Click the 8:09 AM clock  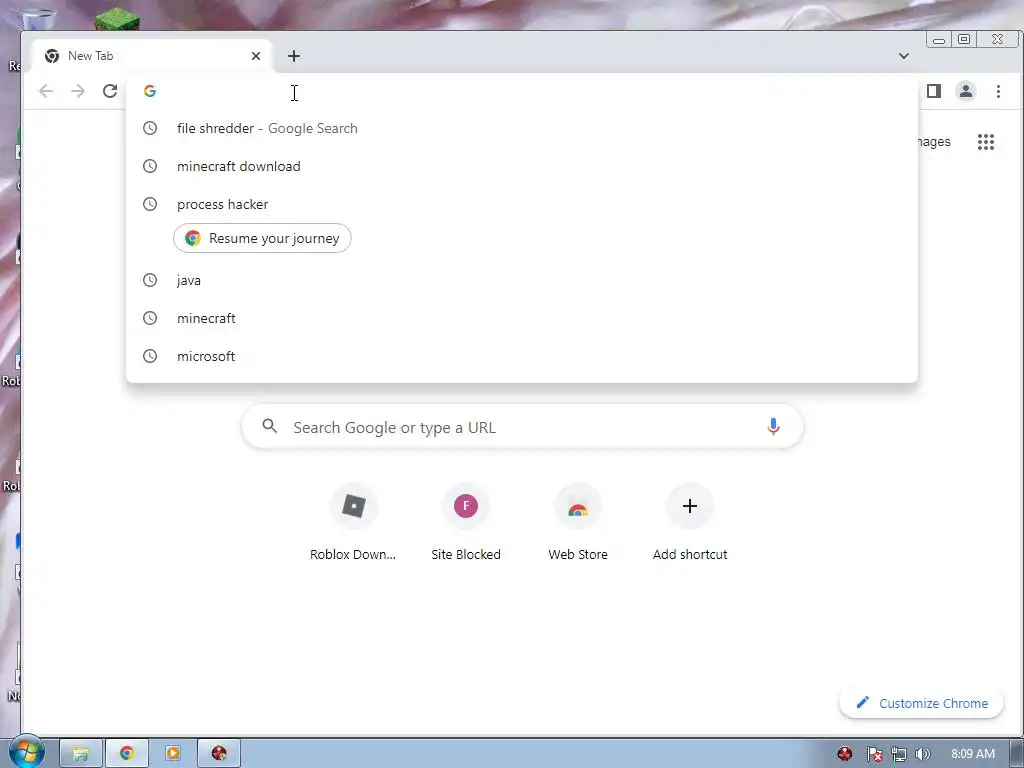(x=973, y=754)
